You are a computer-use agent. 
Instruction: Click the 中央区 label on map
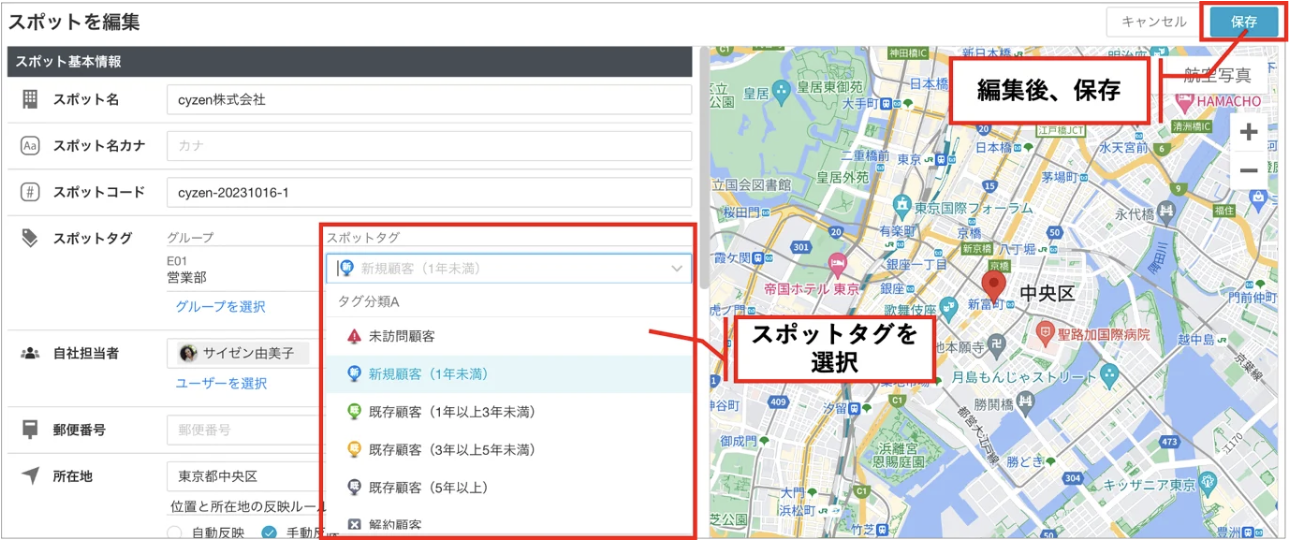tap(1046, 293)
